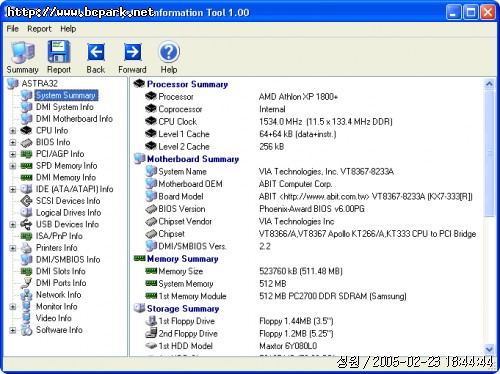
Task: Select the Chipset Vendor row label
Action: tap(185, 221)
